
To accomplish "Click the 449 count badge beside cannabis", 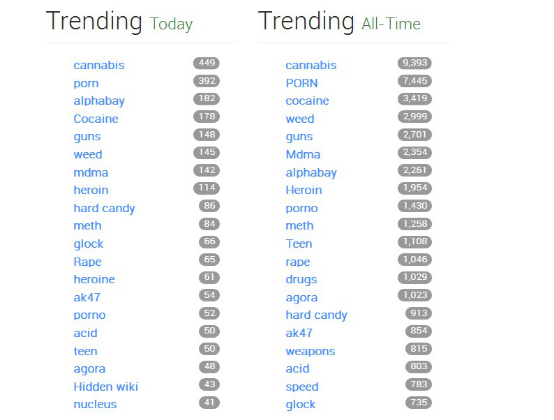I will tap(206, 63).
